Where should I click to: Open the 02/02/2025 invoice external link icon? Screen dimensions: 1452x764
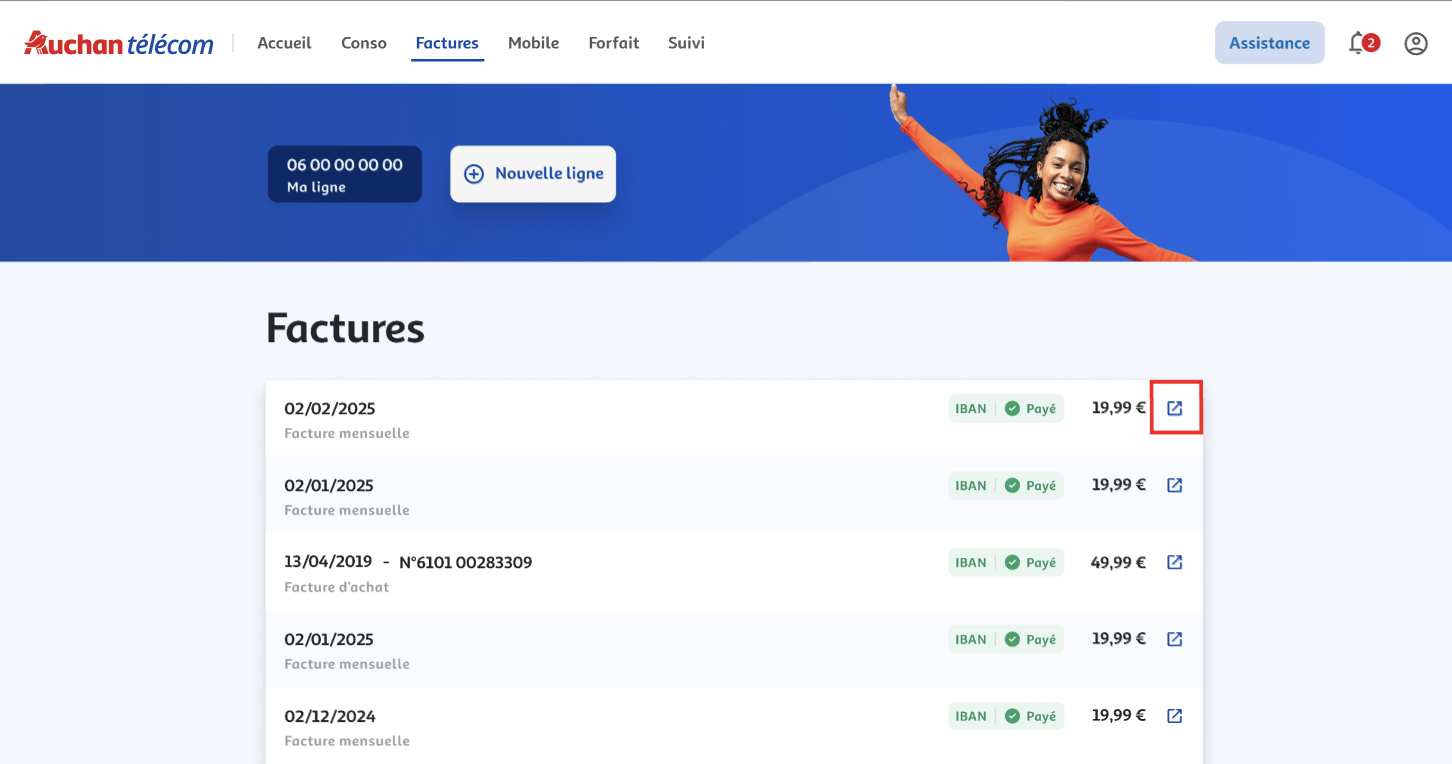(x=1175, y=408)
